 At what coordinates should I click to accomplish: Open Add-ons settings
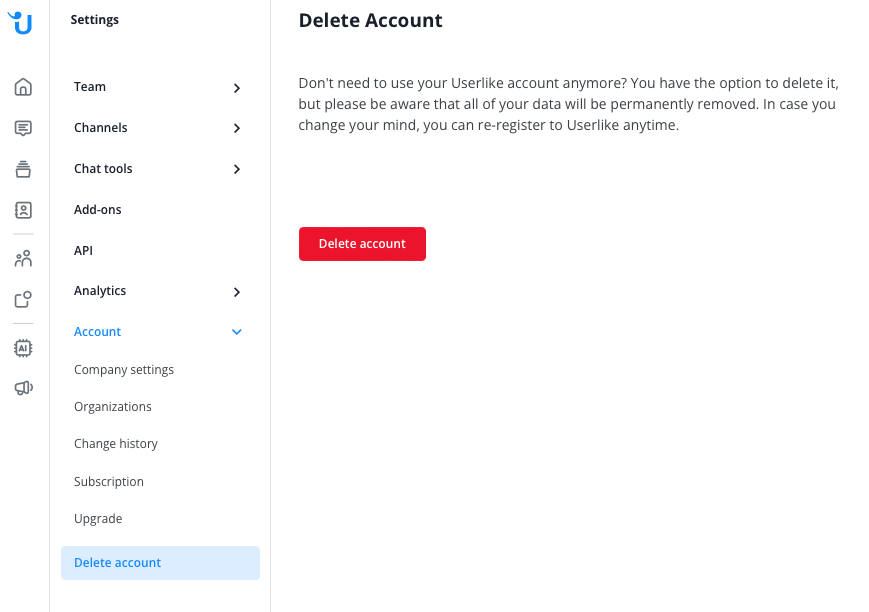pyautogui.click(x=98, y=210)
